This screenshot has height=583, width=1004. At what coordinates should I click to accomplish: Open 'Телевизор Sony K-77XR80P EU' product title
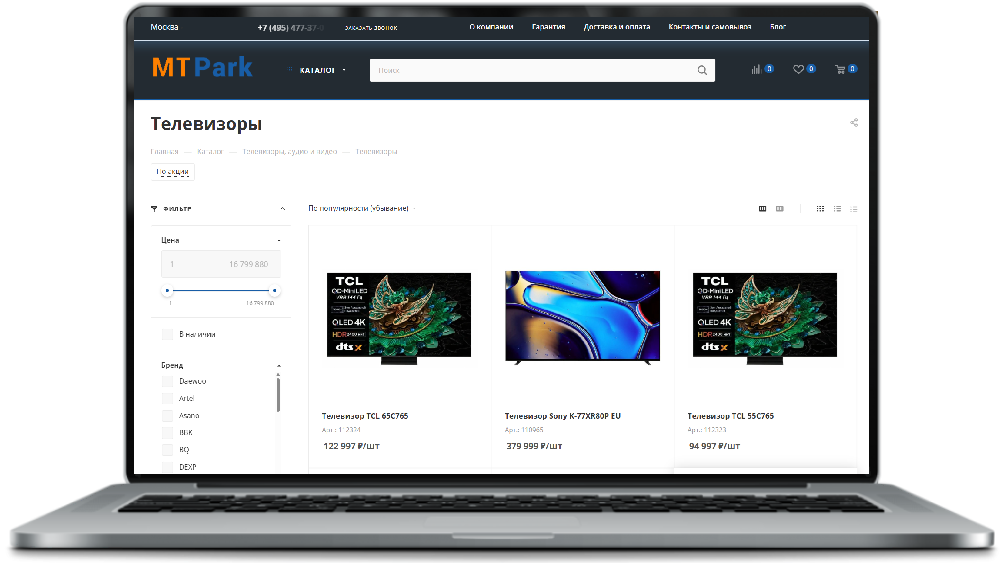tap(562, 416)
